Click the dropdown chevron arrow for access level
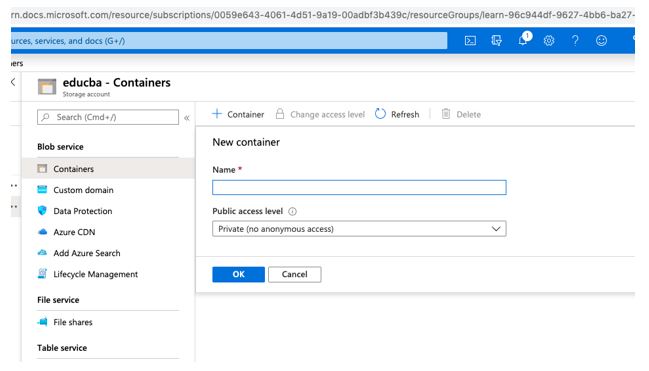The width and height of the screenshot is (649, 371). (x=496, y=229)
